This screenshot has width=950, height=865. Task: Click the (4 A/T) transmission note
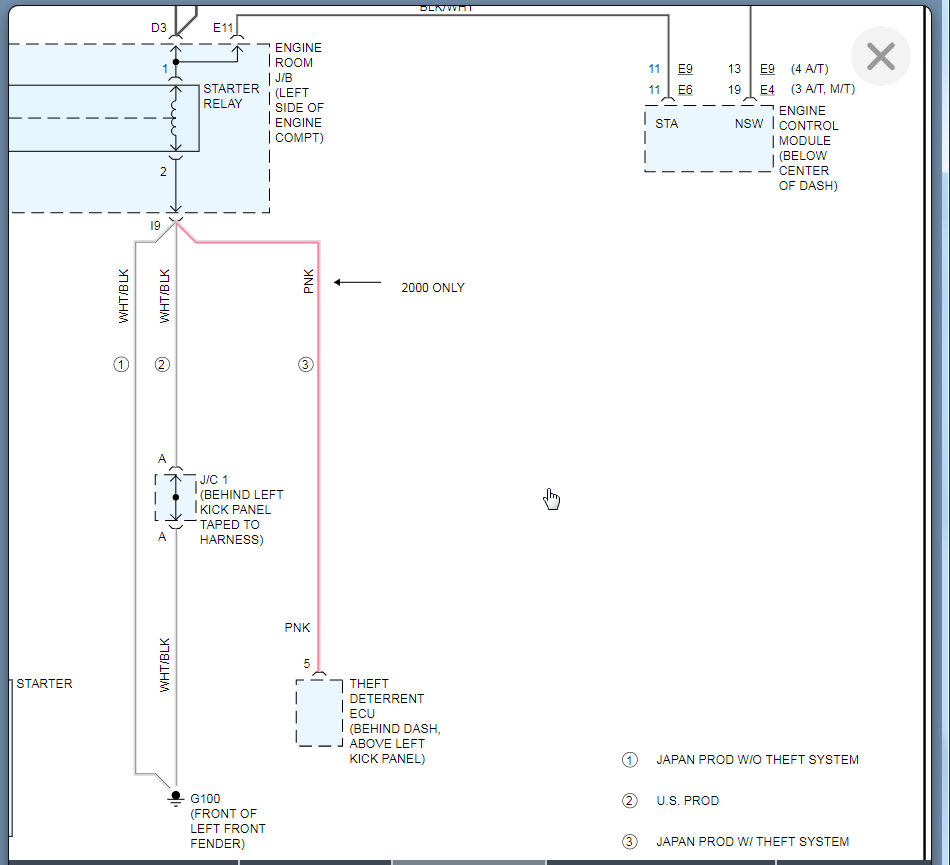(x=809, y=69)
